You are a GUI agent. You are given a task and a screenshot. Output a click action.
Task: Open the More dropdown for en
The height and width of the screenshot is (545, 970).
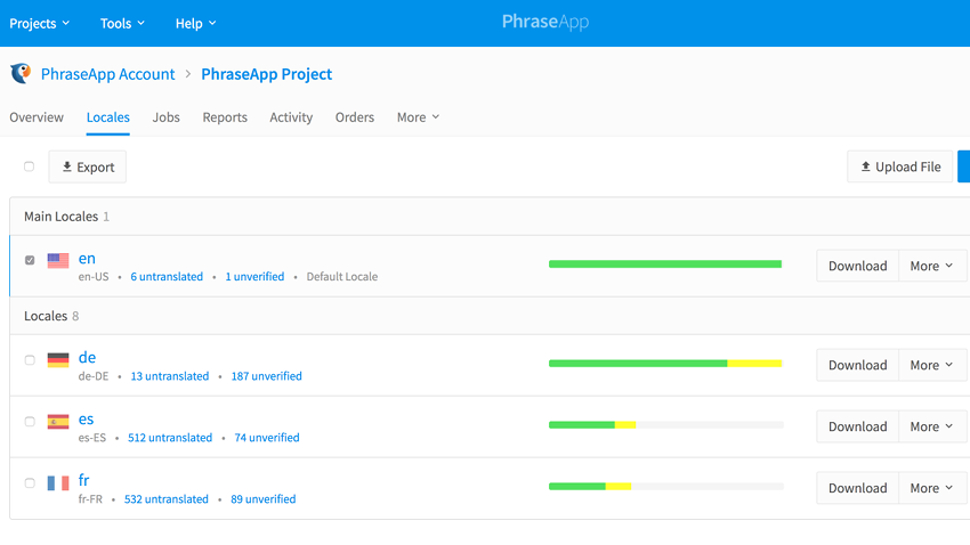pyautogui.click(x=932, y=266)
